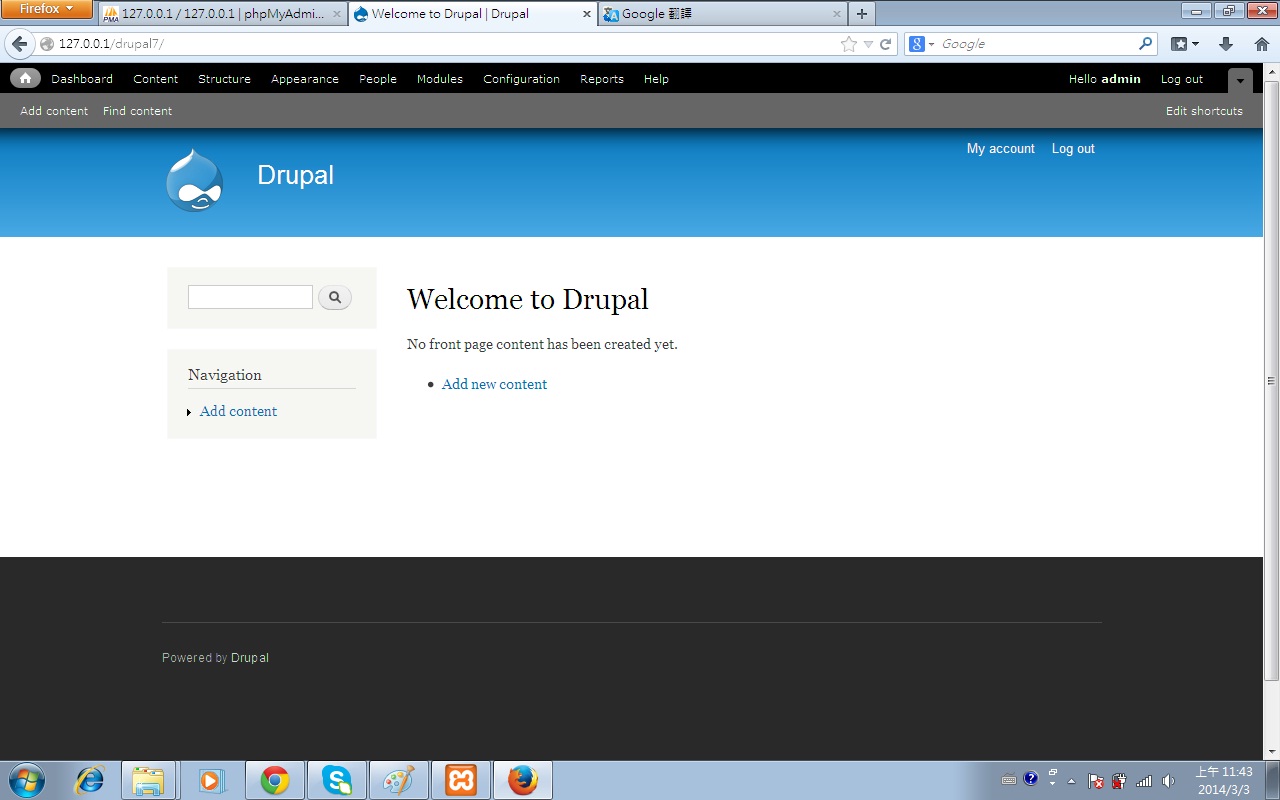Click the Drupal home icon in admin toolbar
Screen dimensions: 1280x800
point(25,78)
